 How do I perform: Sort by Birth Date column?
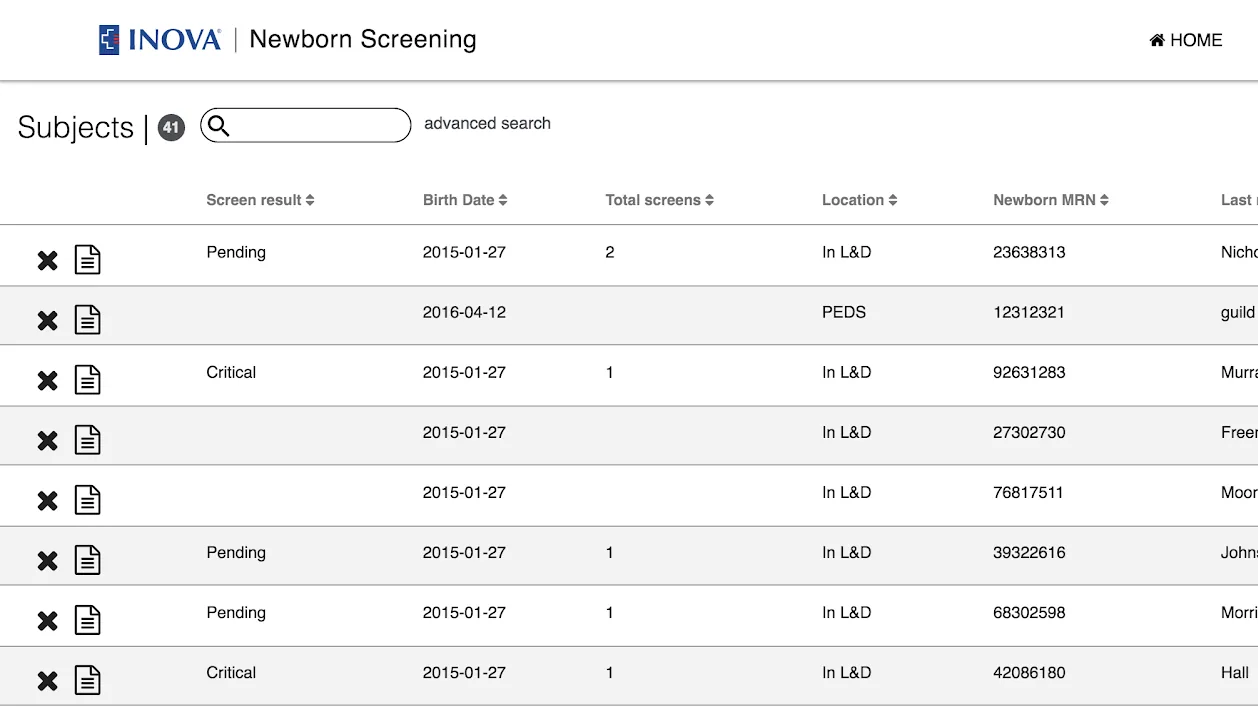click(x=465, y=200)
